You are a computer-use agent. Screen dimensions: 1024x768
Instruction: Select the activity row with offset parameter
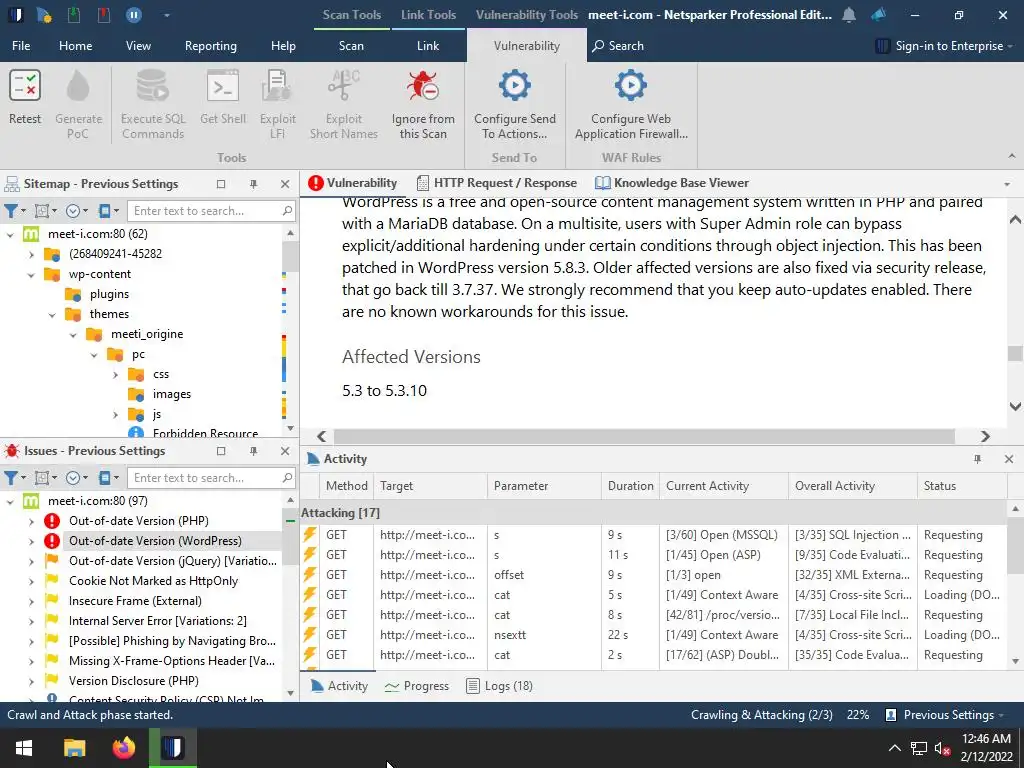coord(653,575)
